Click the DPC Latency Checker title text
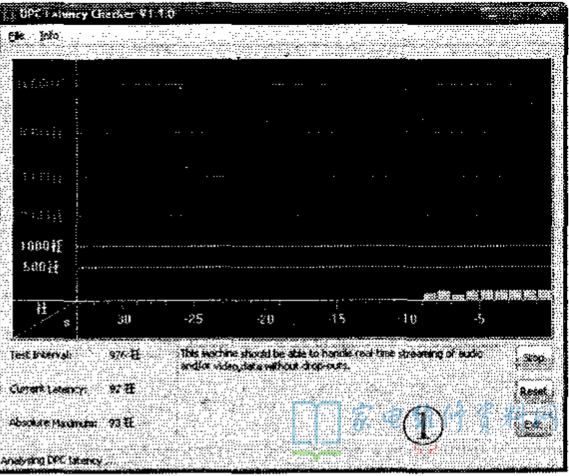Viewport: 569px width, 476px height. [97, 14]
